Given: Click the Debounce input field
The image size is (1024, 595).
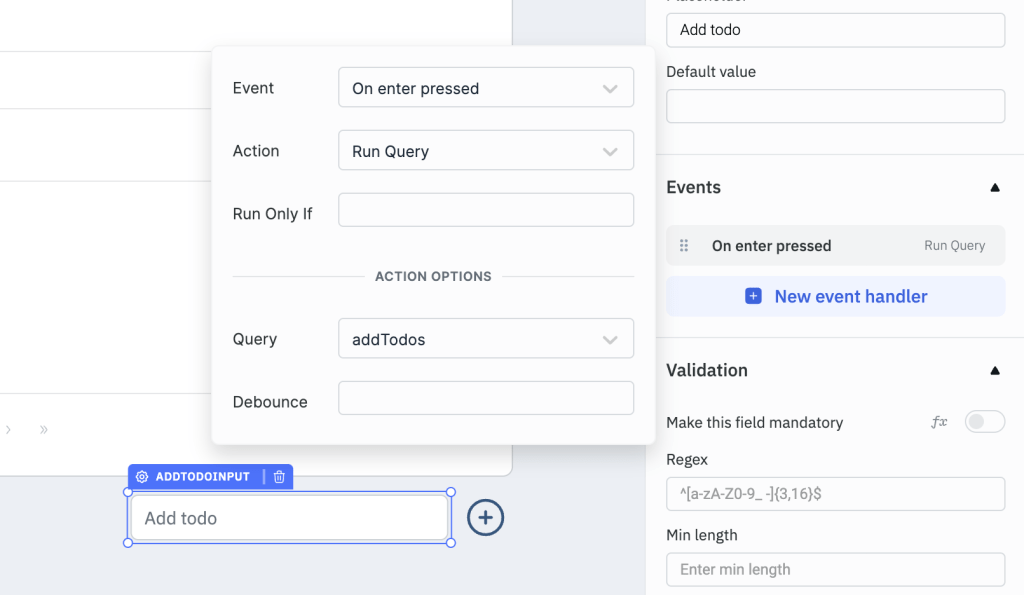Looking at the screenshot, I should click(x=485, y=397).
